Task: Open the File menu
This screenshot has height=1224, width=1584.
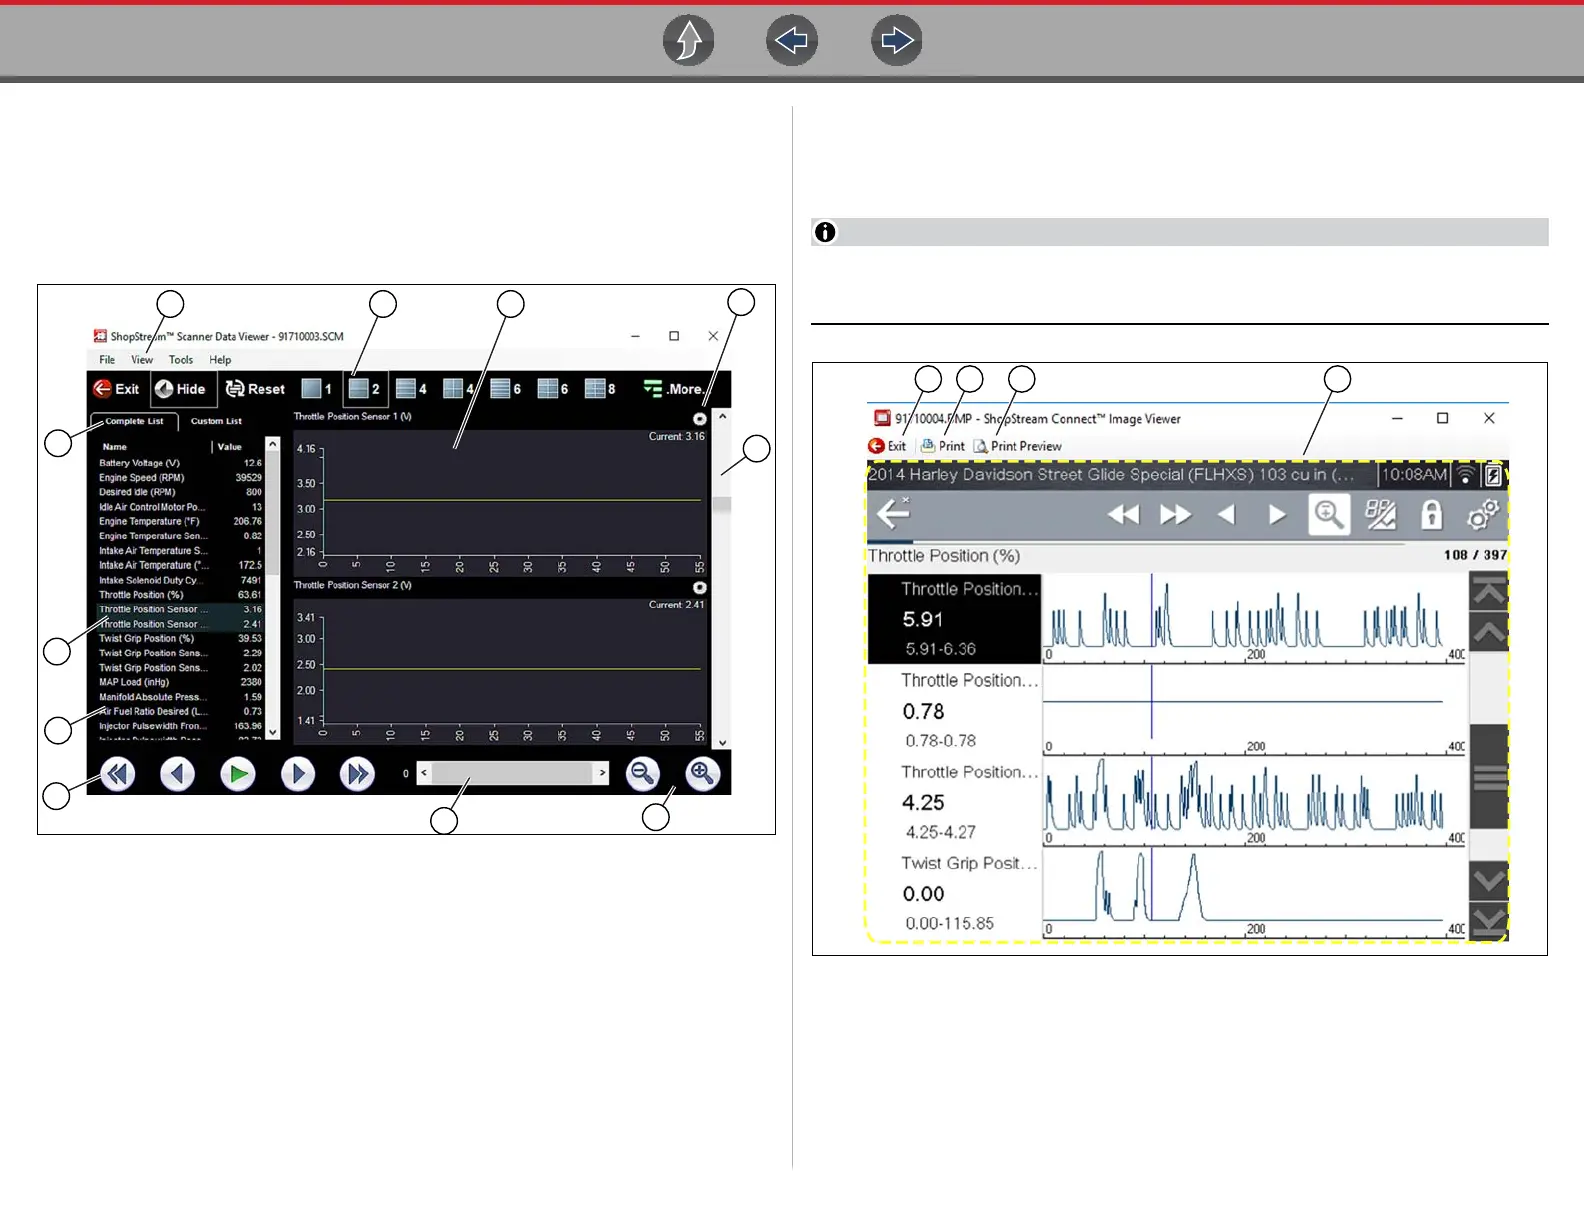Action: click(107, 360)
